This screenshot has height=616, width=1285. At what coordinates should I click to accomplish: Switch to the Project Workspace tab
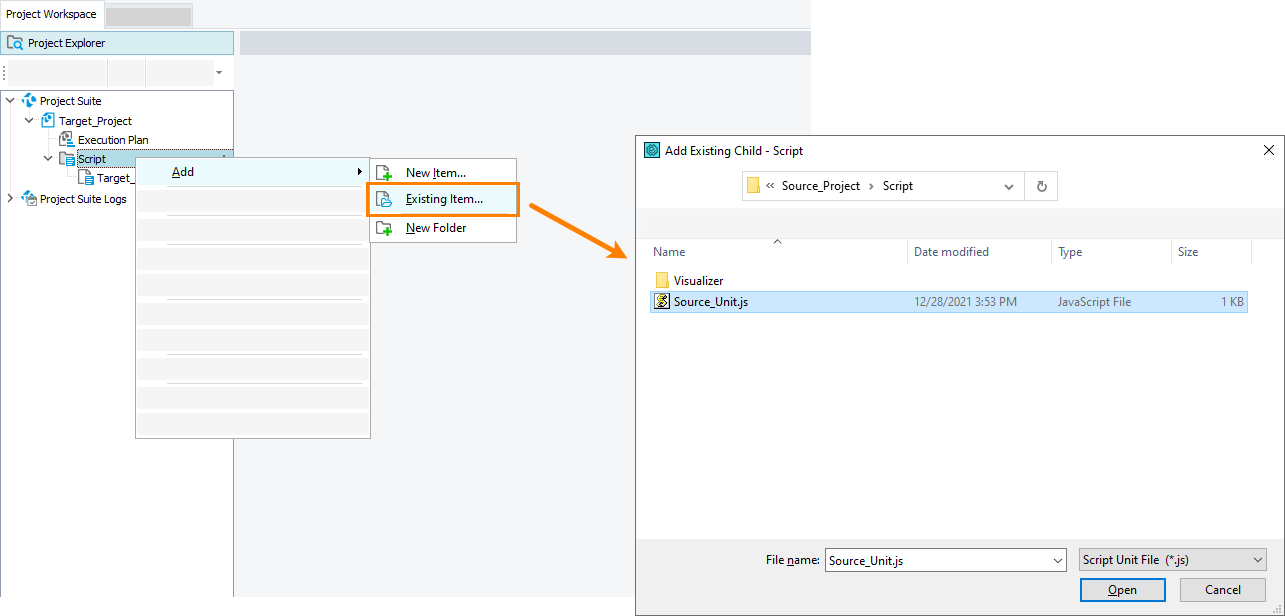click(x=51, y=13)
